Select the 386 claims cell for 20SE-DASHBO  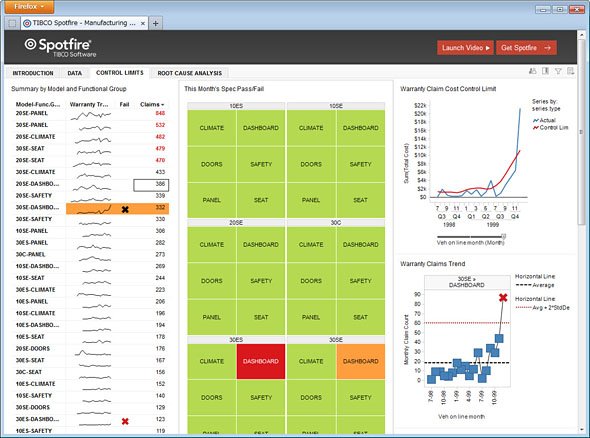(151, 185)
